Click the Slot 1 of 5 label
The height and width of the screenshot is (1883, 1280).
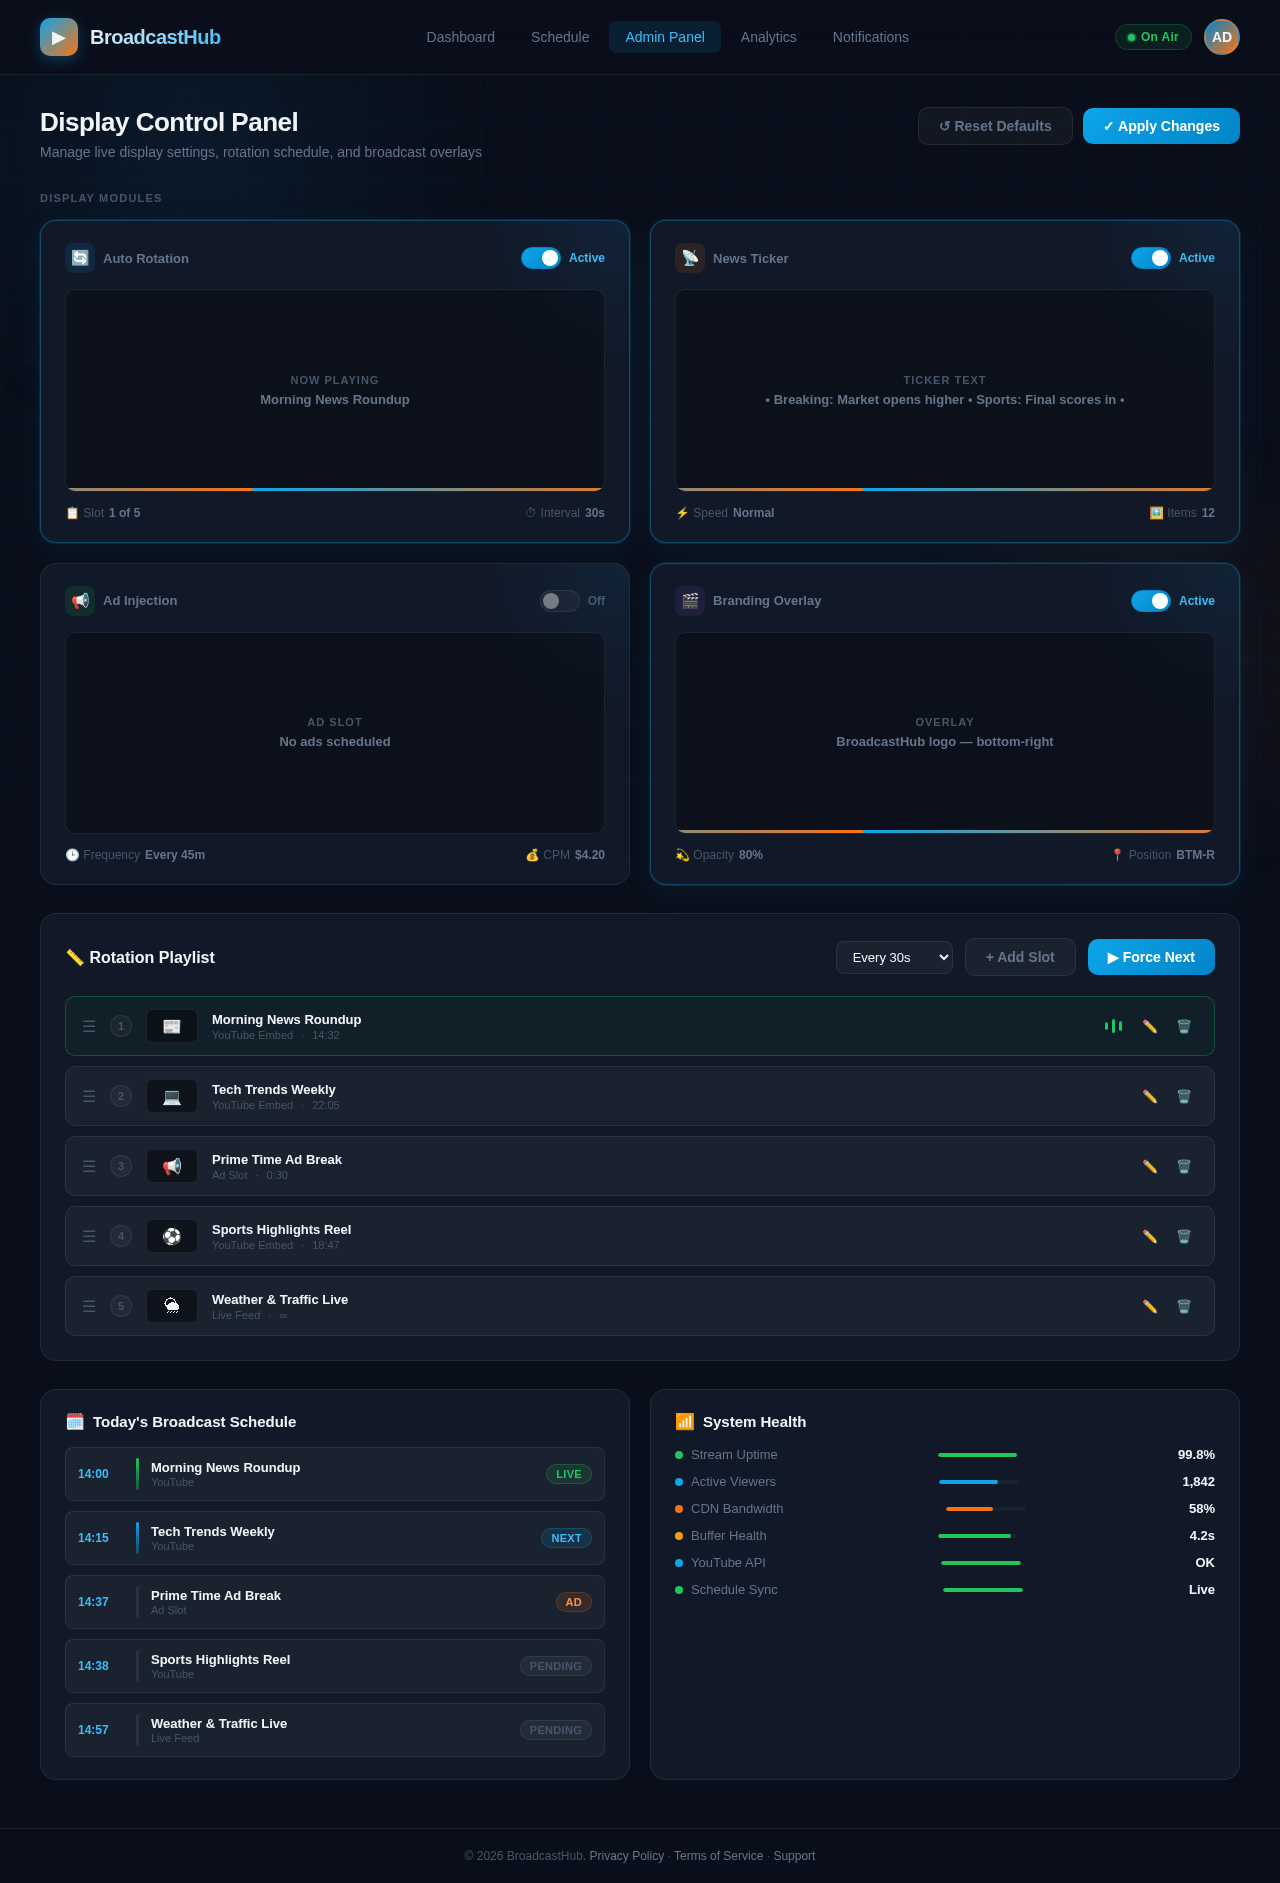click(x=103, y=513)
